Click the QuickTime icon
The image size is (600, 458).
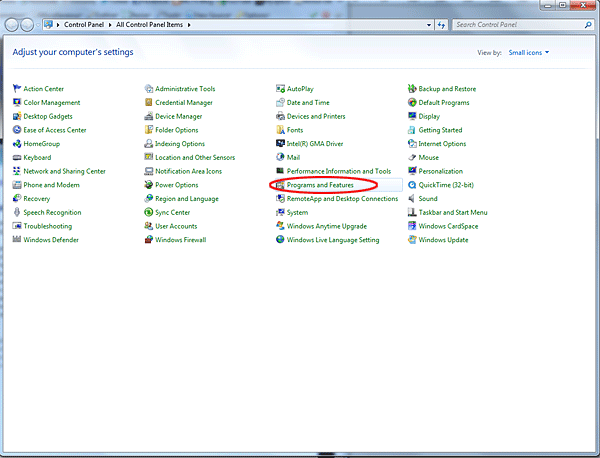pos(412,185)
